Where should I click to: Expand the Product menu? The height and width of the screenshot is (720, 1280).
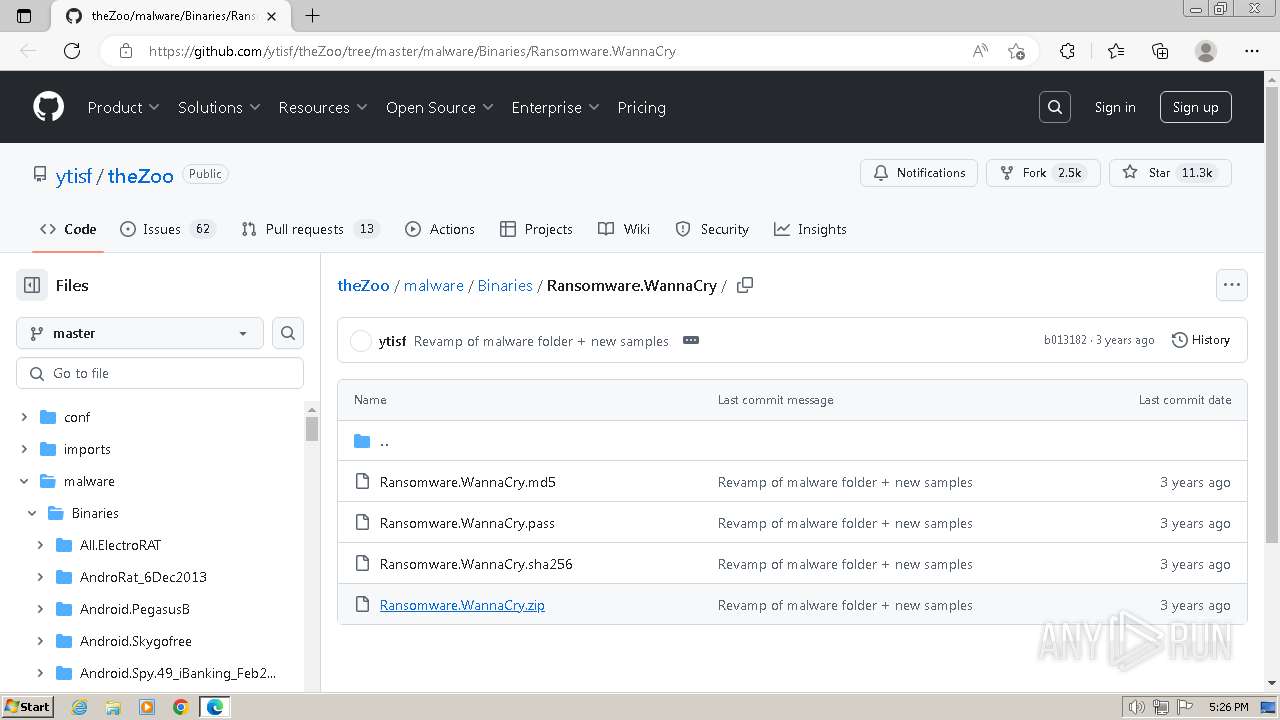coord(123,107)
